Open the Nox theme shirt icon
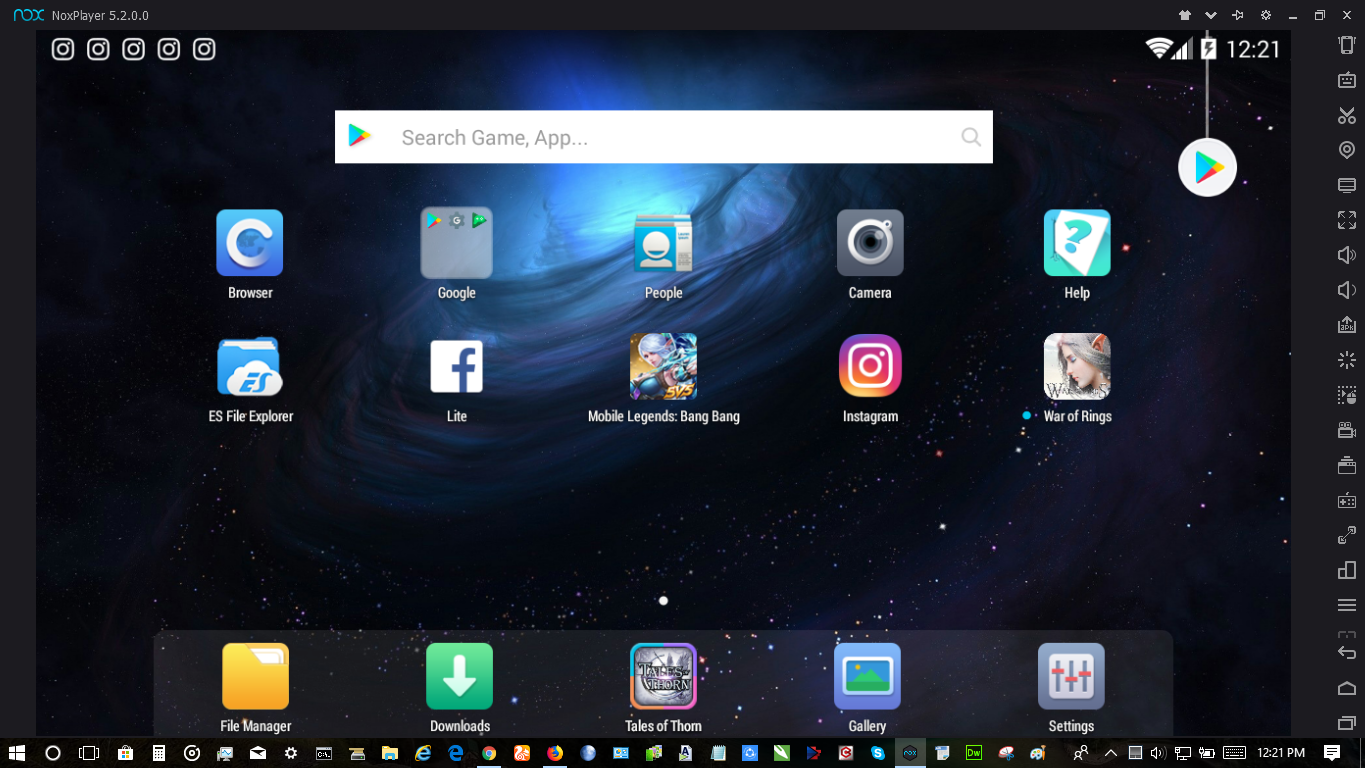The height and width of the screenshot is (768, 1365). click(x=1185, y=15)
